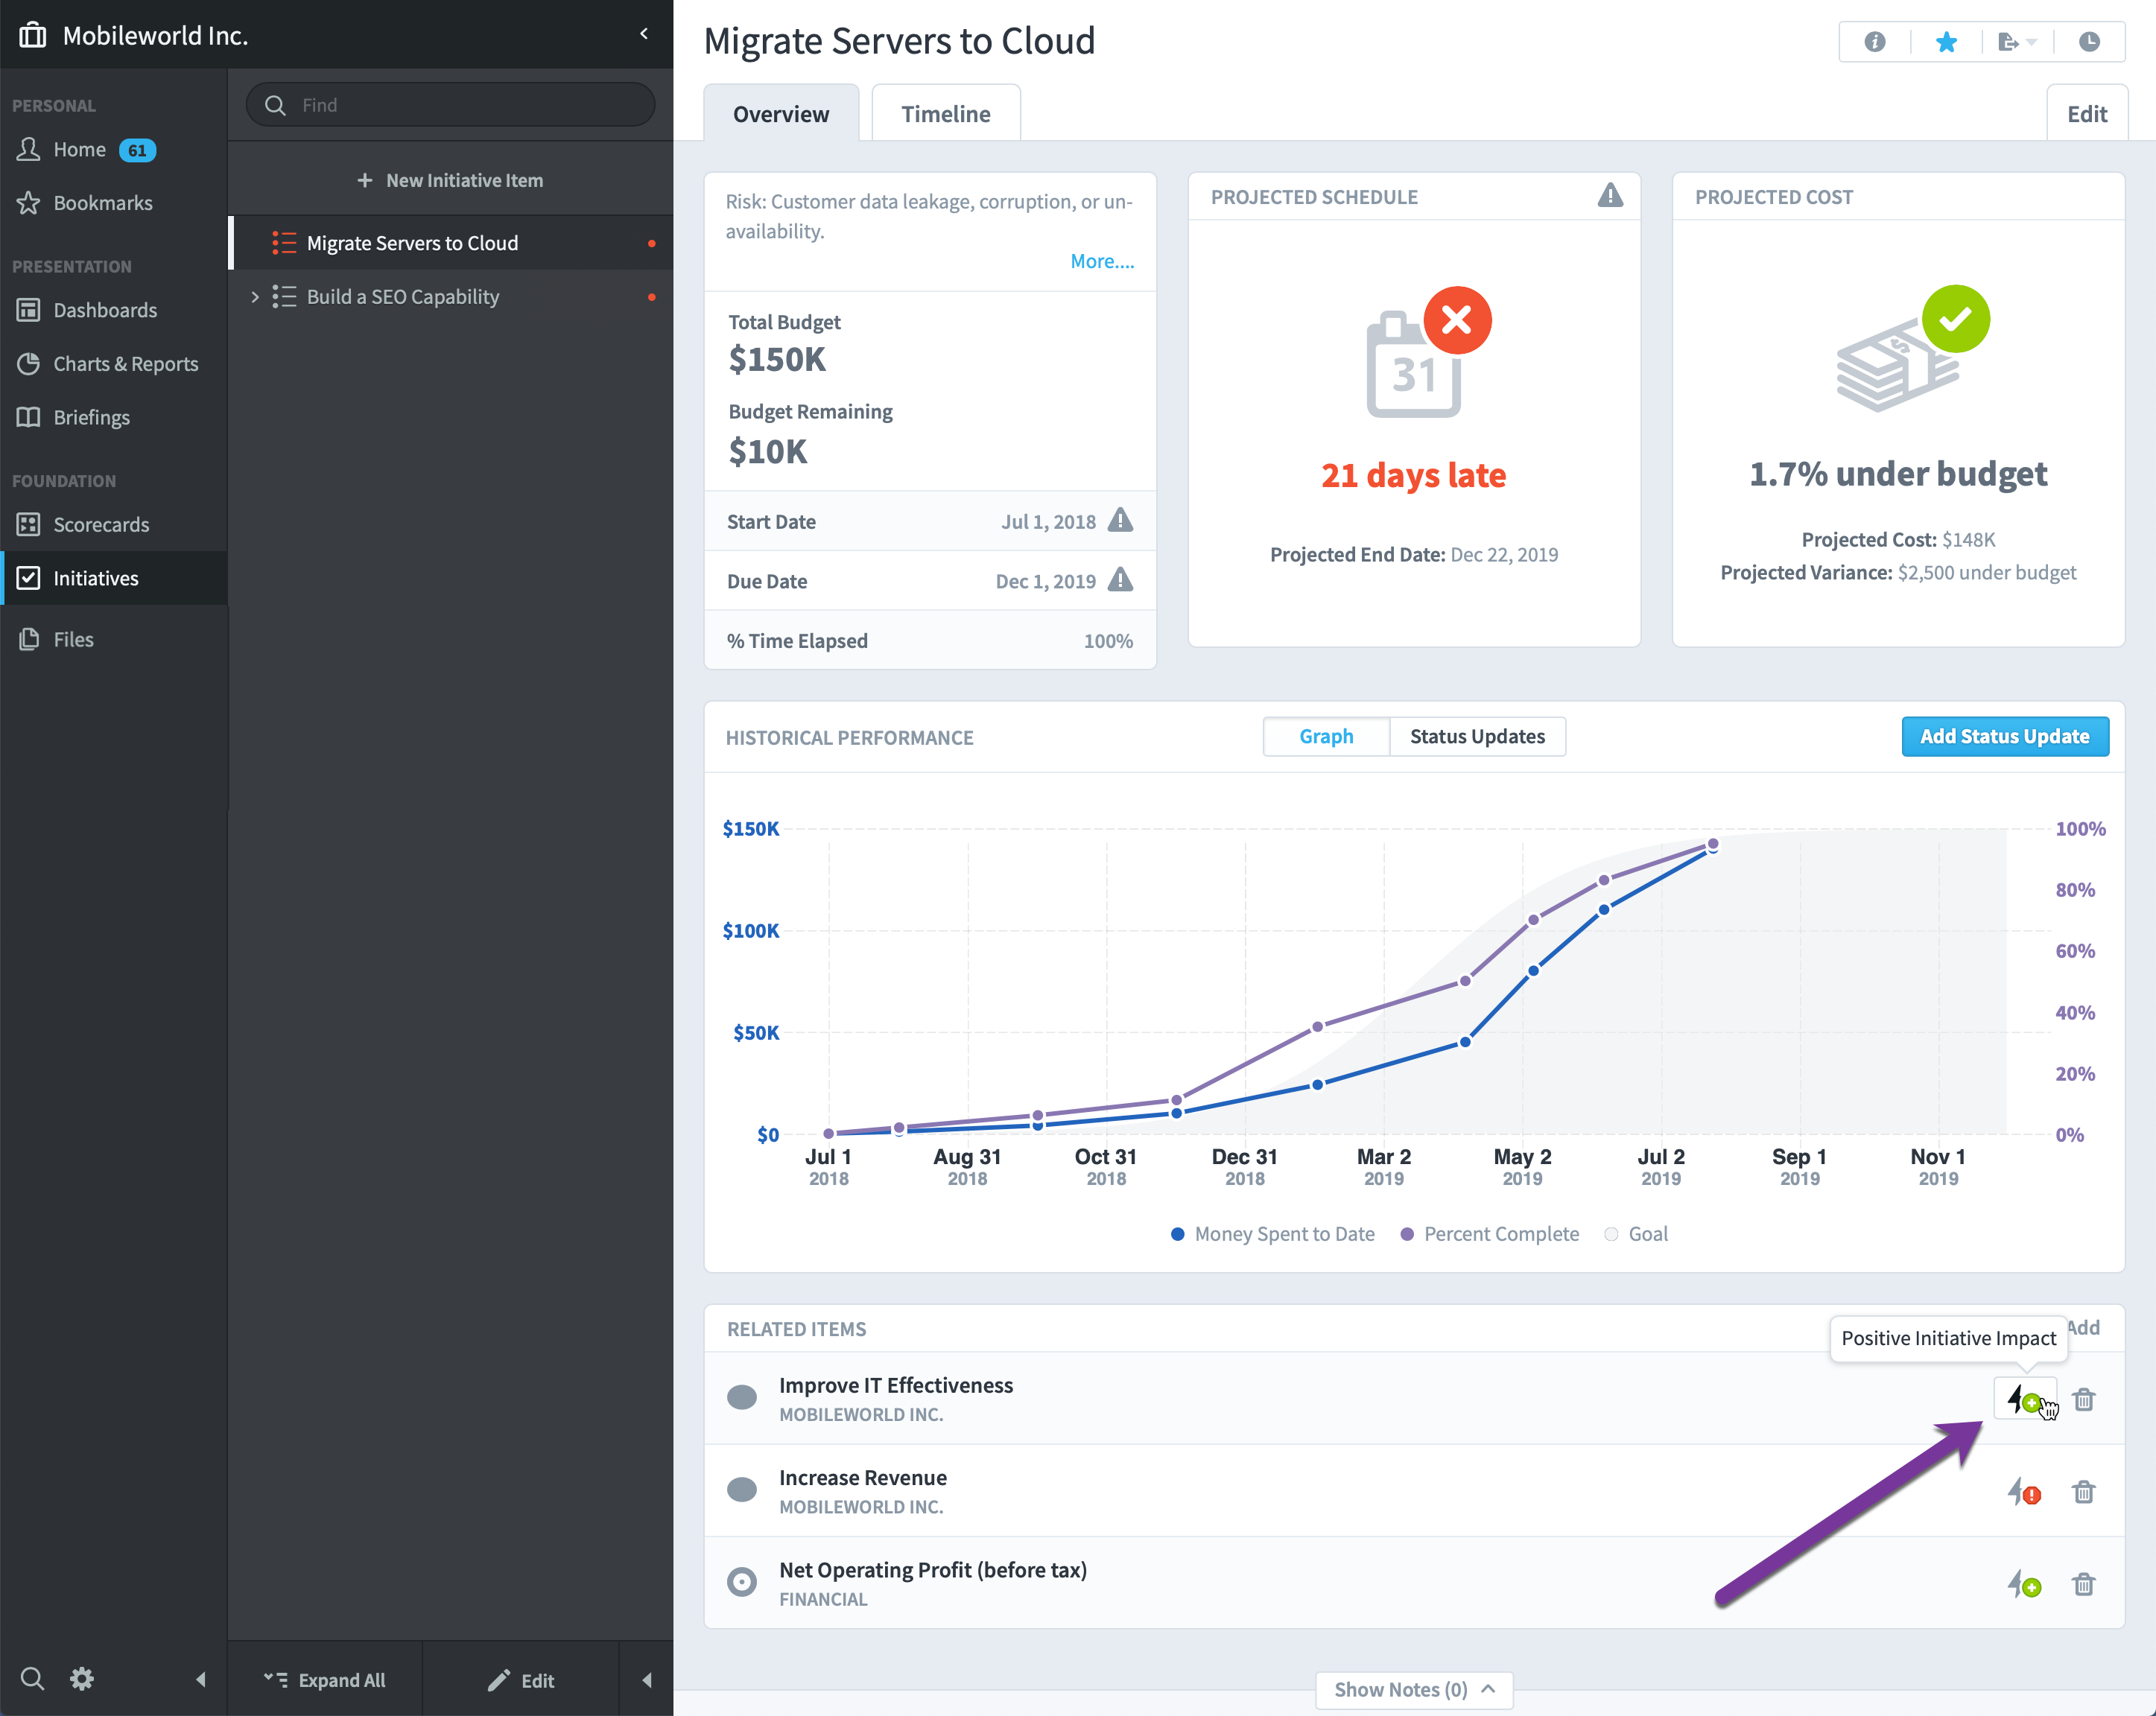Click the measure icon for Net Operating Profit
Image resolution: width=2156 pixels, height=1716 pixels.
pyautogui.click(x=742, y=1582)
